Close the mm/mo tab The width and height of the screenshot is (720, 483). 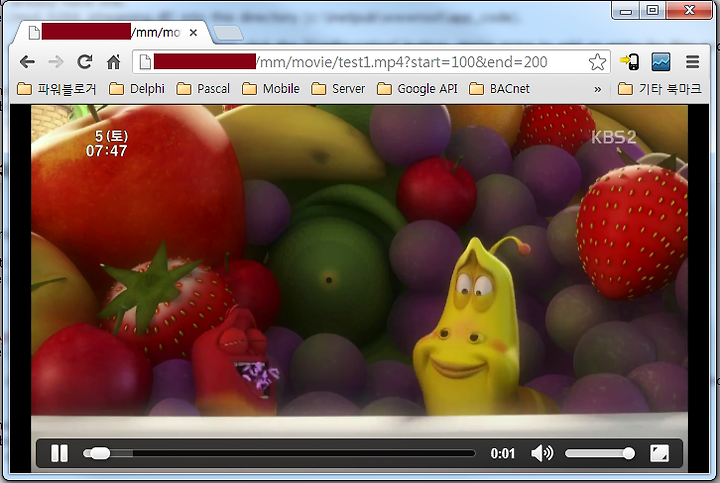pyautogui.click(x=193, y=33)
